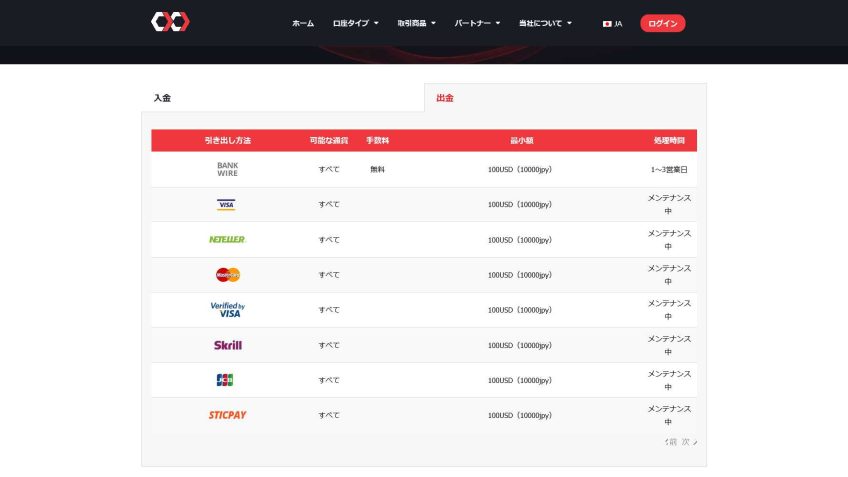
Task: Click the Neteller logo
Action: [227, 240]
